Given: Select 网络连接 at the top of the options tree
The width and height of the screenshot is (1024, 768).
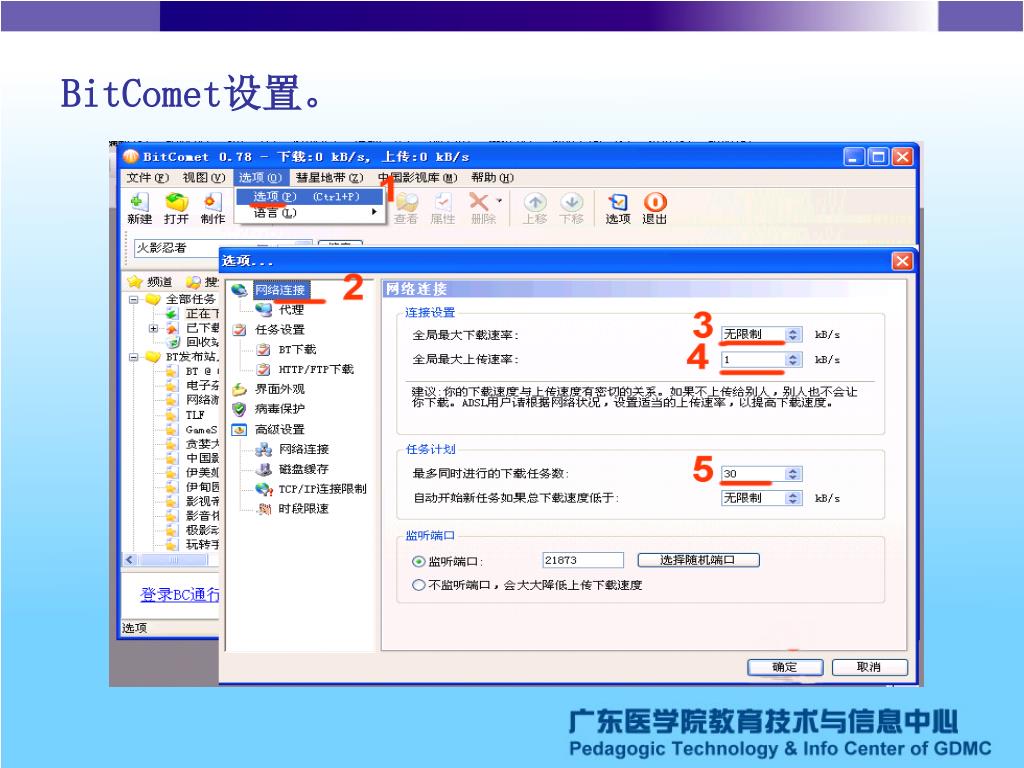Looking at the screenshot, I should pos(280,290).
